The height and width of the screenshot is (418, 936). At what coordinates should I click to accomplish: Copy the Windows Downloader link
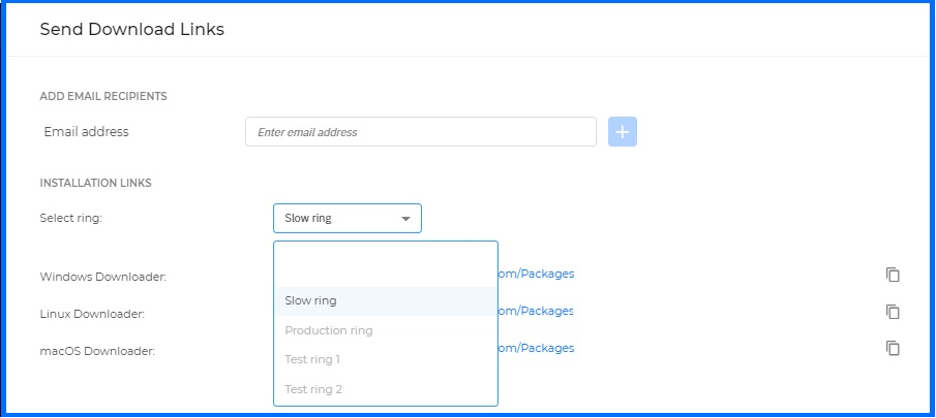tap(893, 275)
